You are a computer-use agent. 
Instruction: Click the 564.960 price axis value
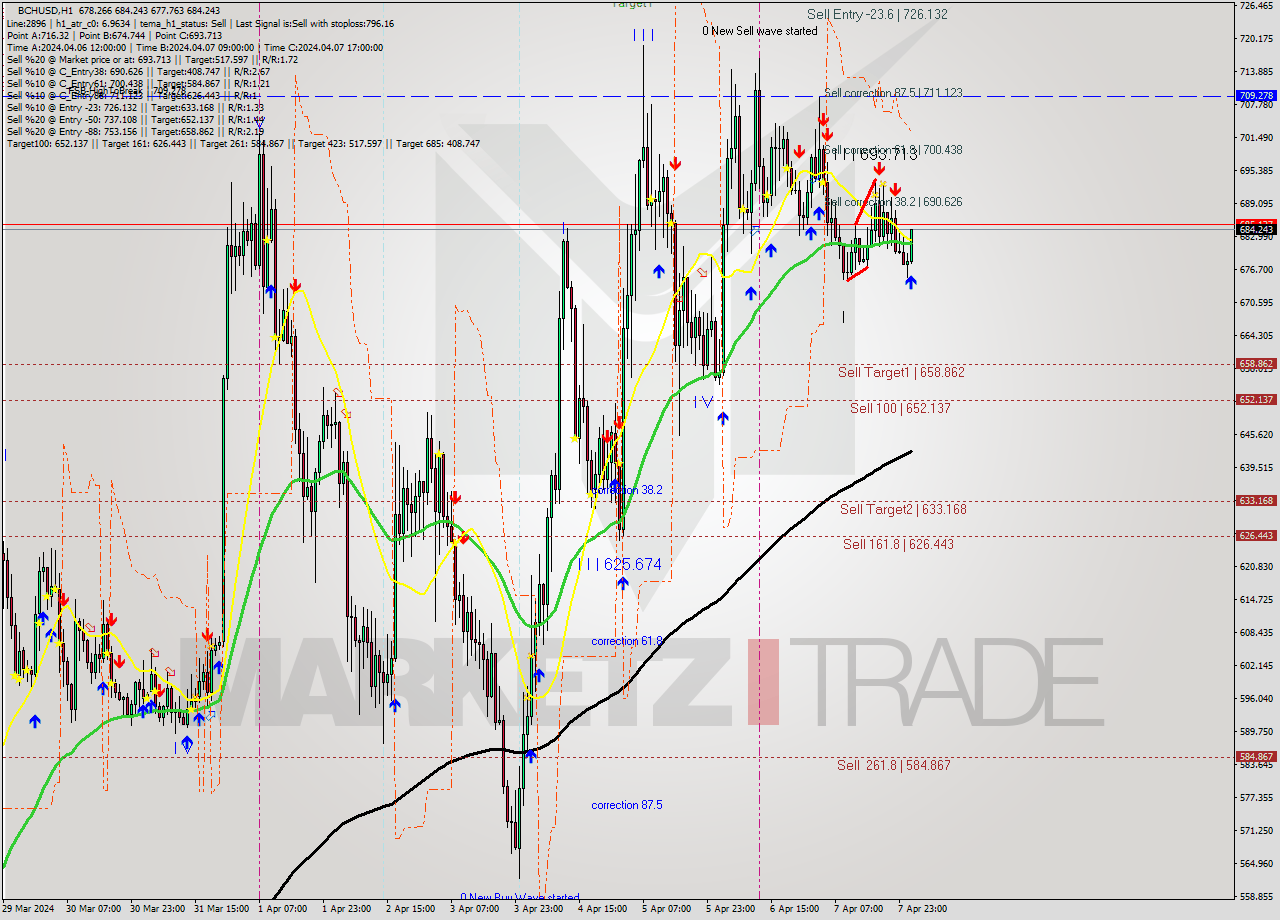pos(1256,864)
